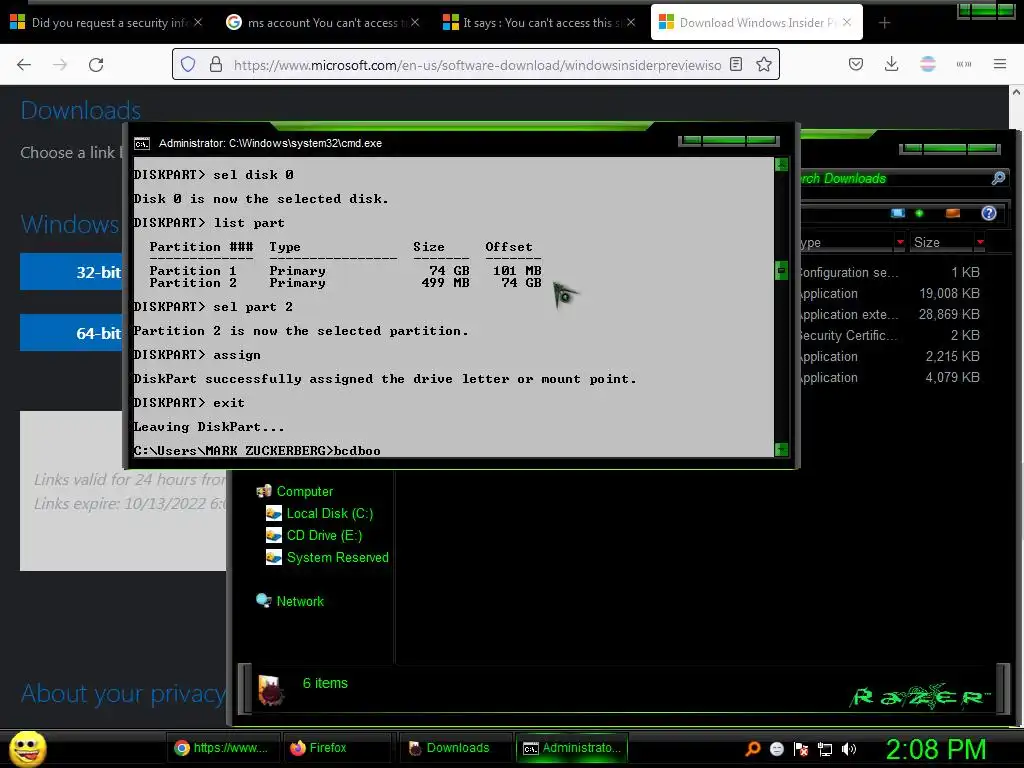This screenshot has width=1024, height=768.
Task: Select the 1 KB Configuration settings file
Action: coord(889,272)
